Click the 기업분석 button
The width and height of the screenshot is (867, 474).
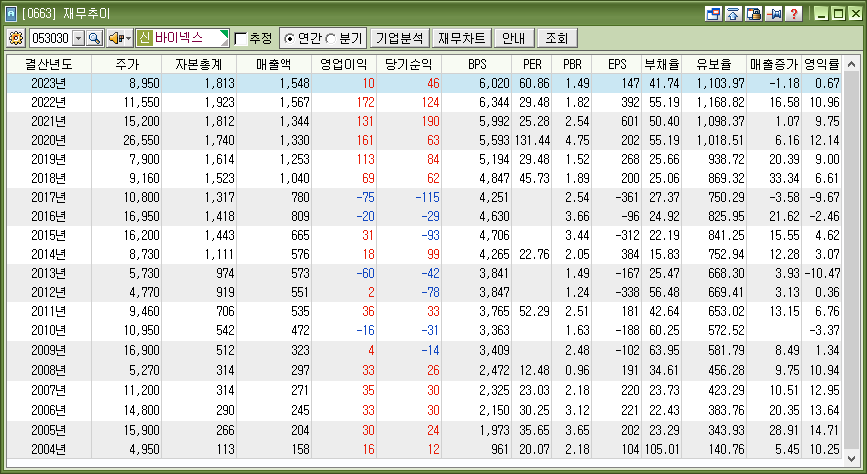tap(399, 38)
